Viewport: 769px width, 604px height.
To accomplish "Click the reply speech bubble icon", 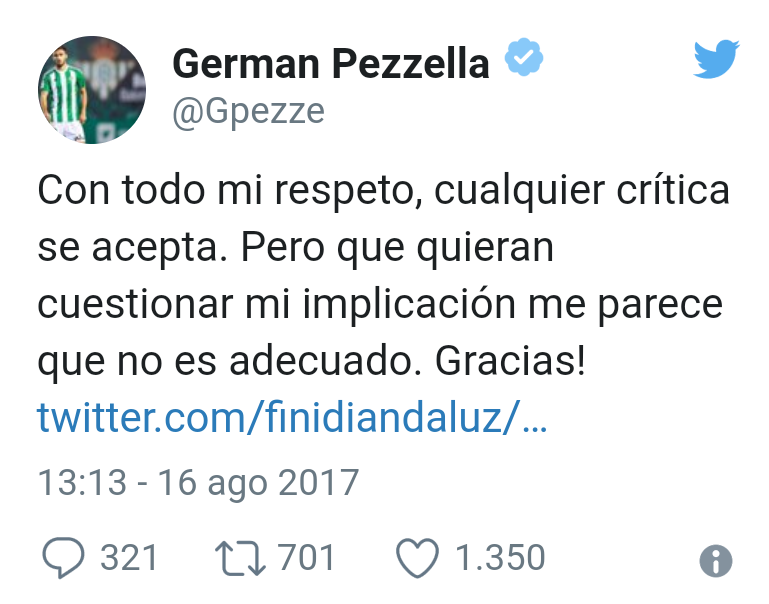I will [63, 557].
